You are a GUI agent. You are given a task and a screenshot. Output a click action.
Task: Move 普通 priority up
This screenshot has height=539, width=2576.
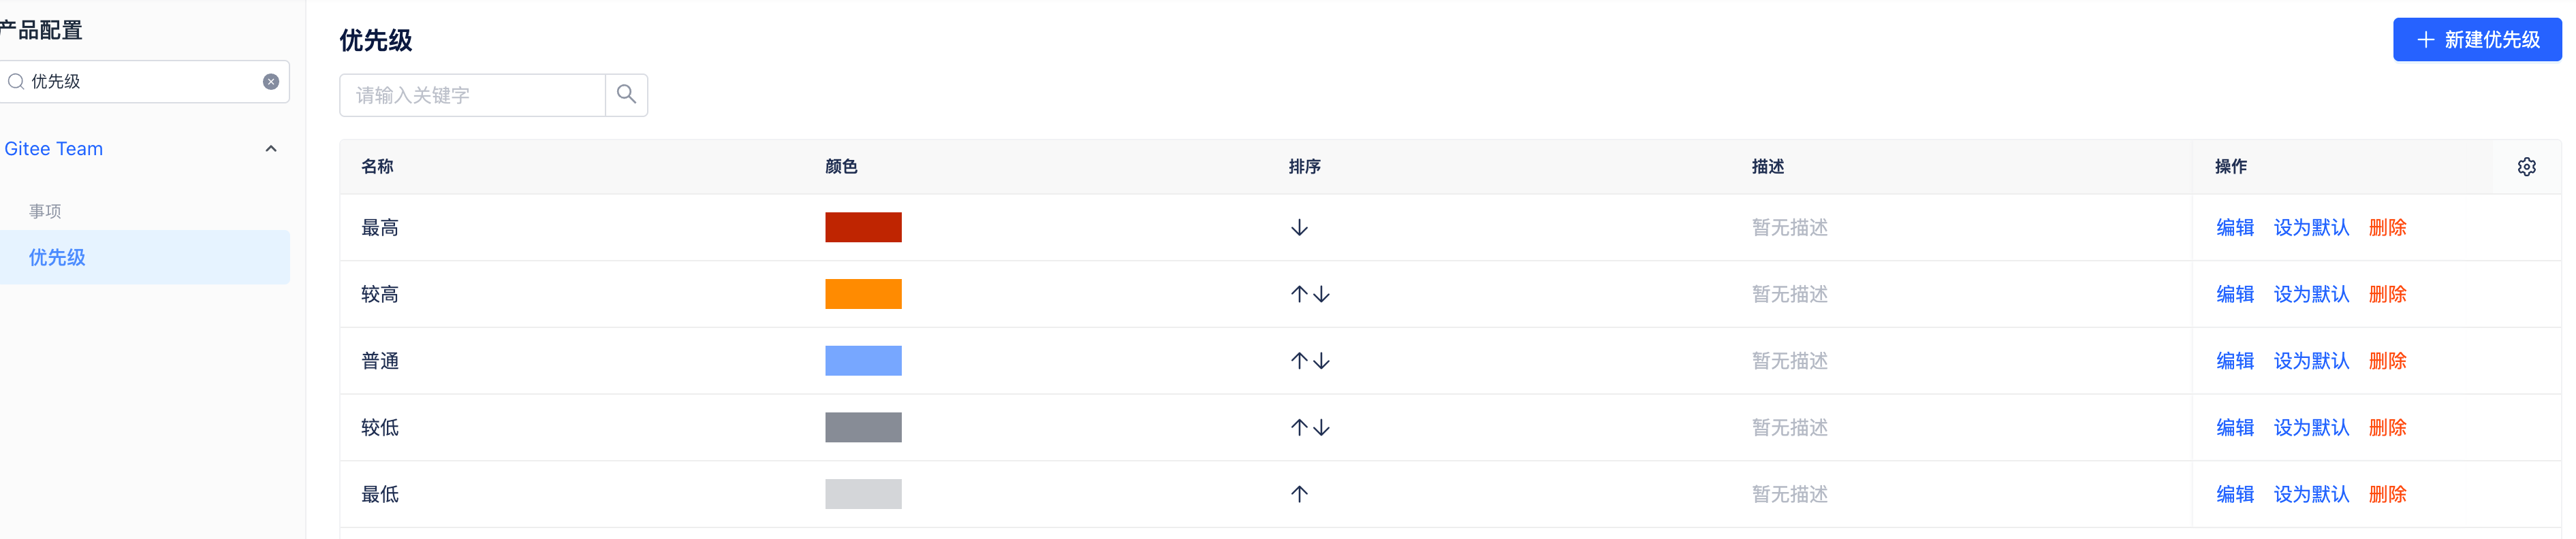[1298, 361]
